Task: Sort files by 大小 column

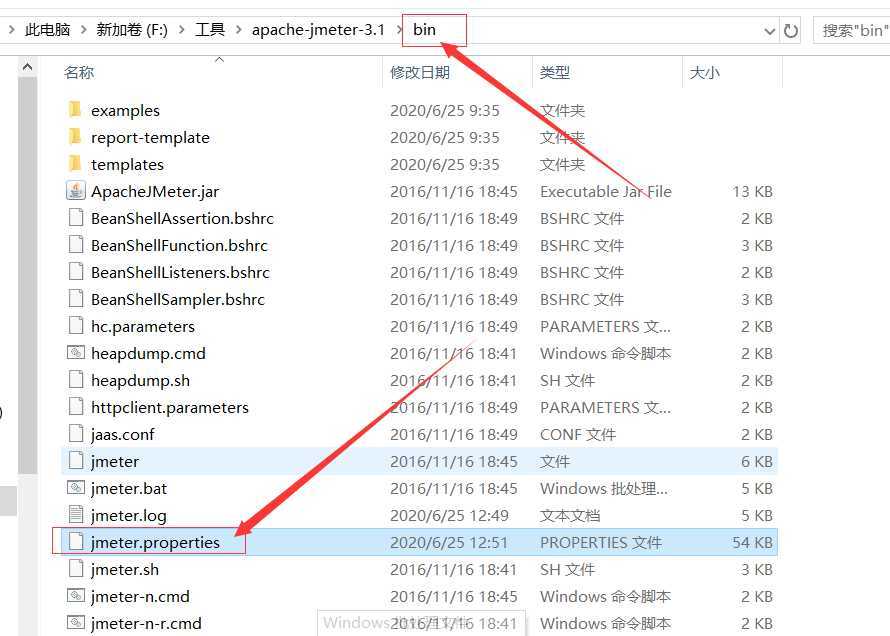Action: (x=704, y=73)
